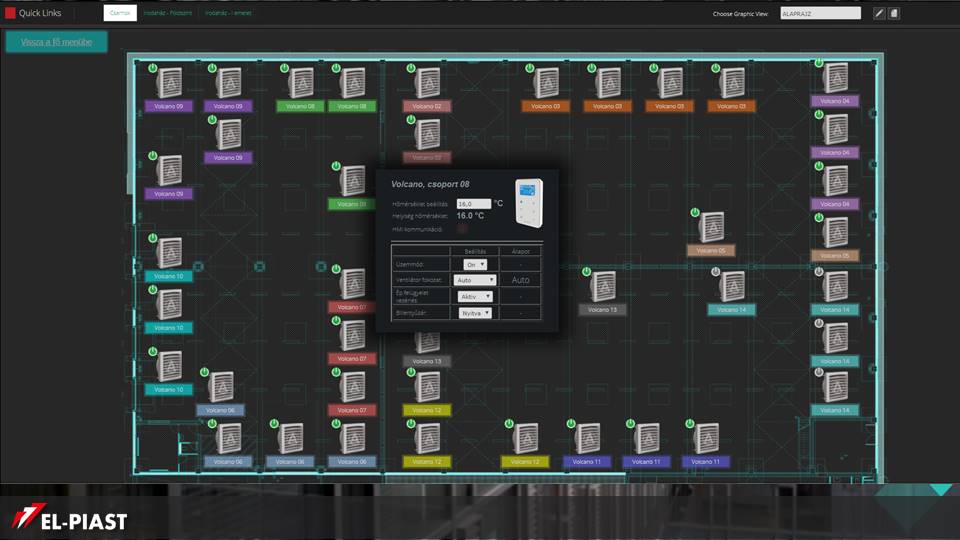Open the fan speed Auto dropdown
The width and height of the screenshot is (960, 540).
(474, 280)
